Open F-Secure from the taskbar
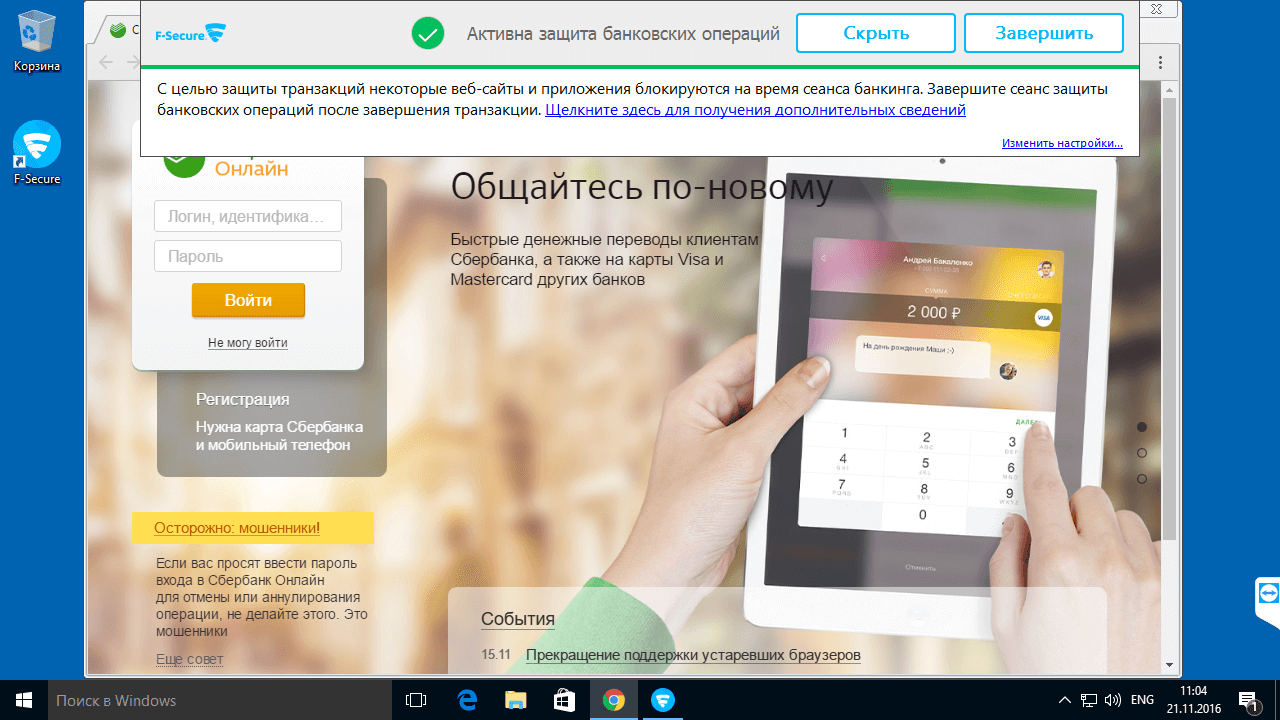 (x=662, y=700)
